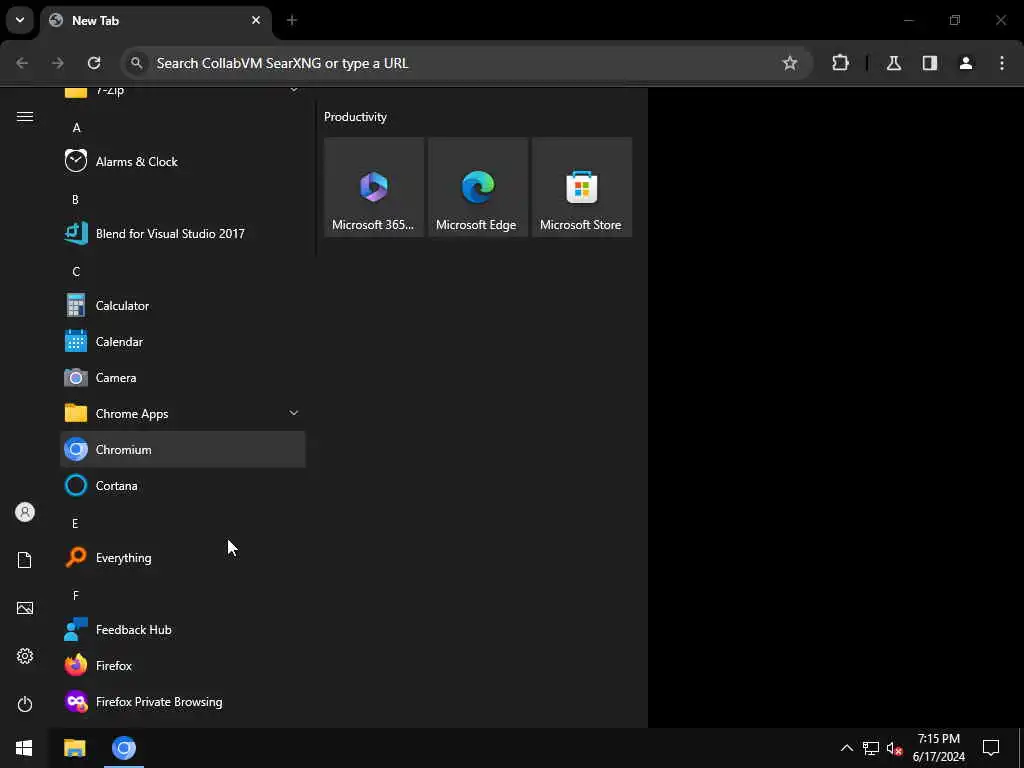Open the browser Extensions puzzle icon

840,63
